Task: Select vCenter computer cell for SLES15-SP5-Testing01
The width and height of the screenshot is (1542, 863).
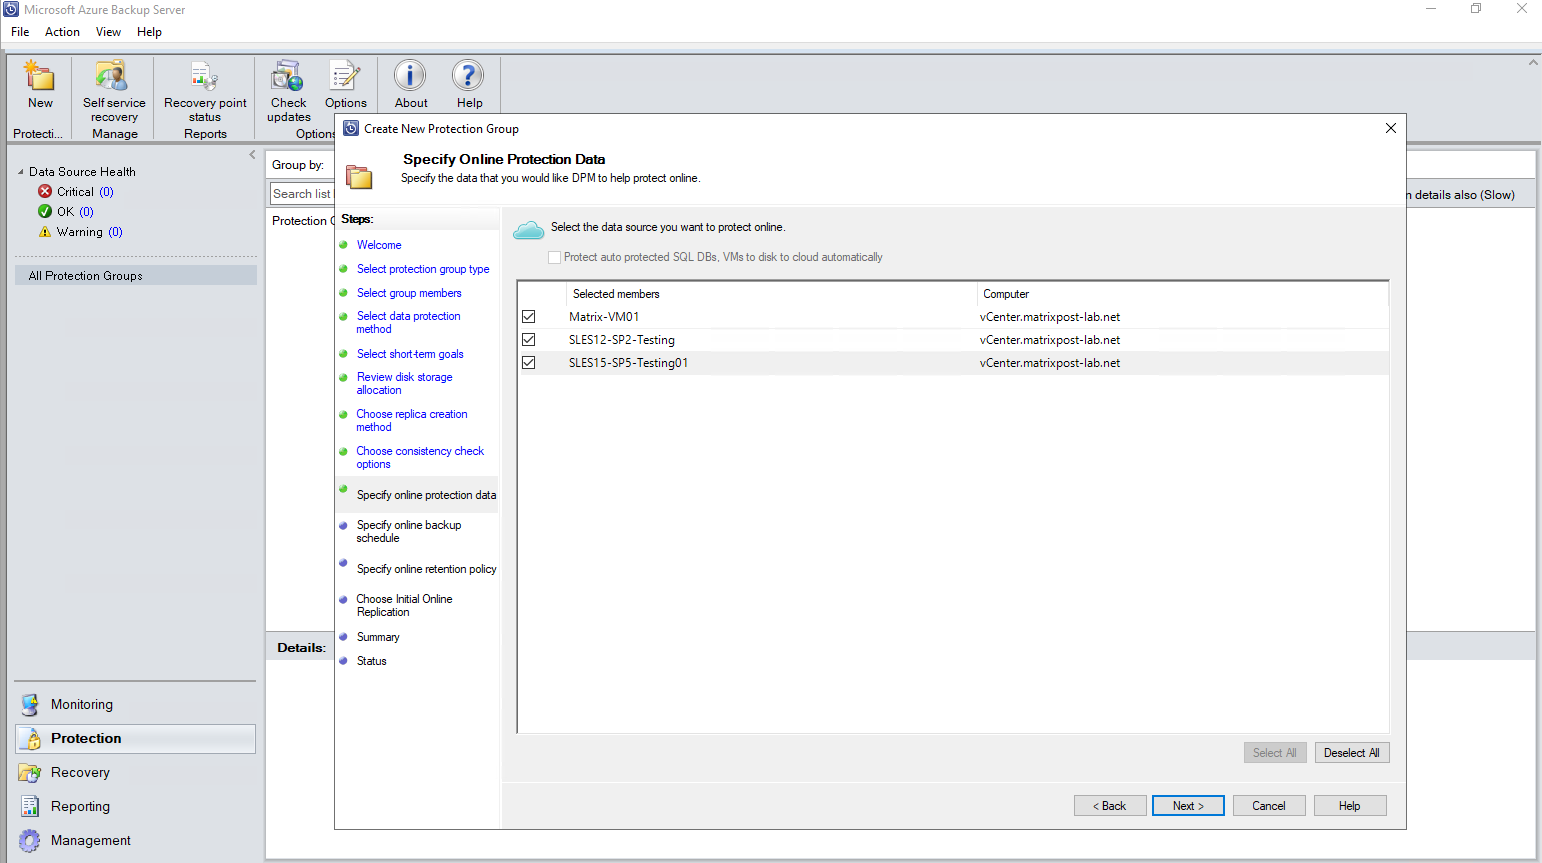Action: tap(1050, 363)
